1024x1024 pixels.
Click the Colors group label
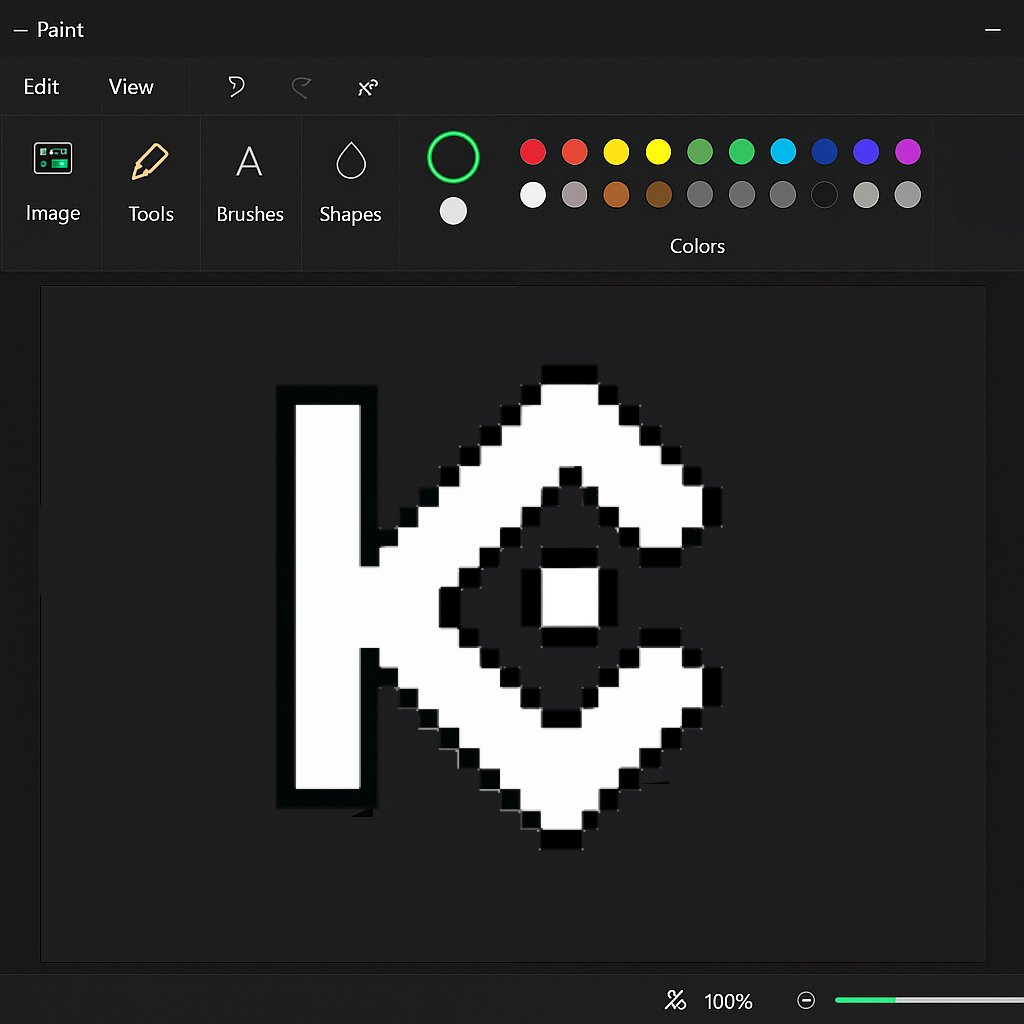[697, 246]
